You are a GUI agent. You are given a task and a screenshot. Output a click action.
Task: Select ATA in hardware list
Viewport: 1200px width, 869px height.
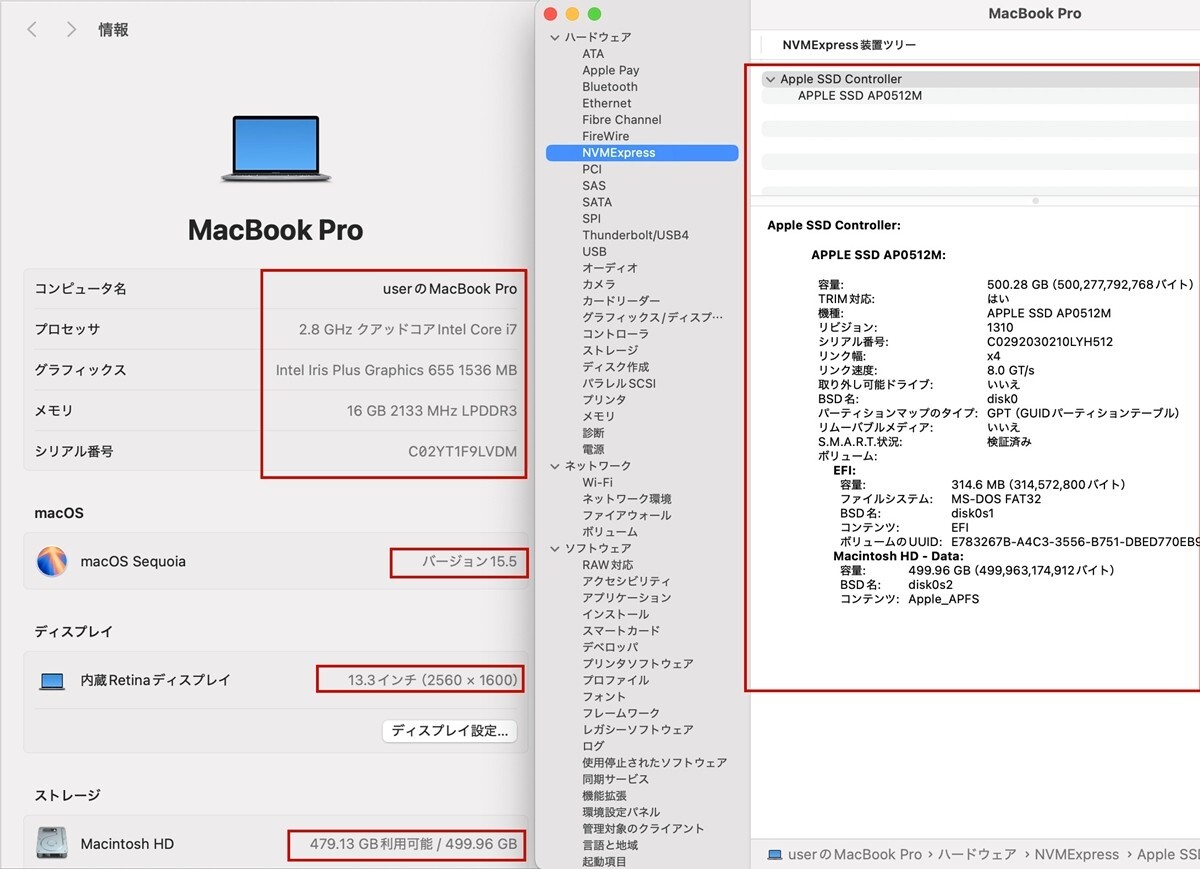pos(593,54)
